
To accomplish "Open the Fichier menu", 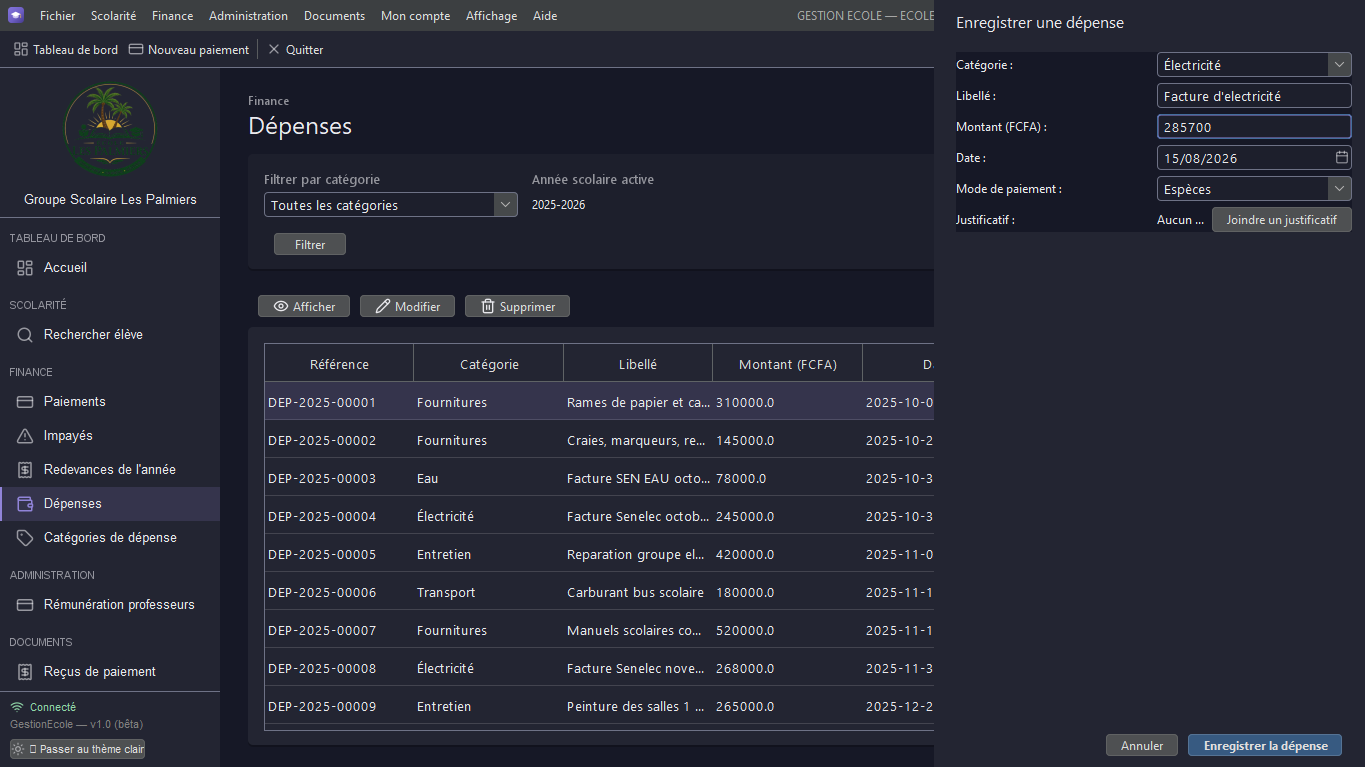I will pos(57,15).
